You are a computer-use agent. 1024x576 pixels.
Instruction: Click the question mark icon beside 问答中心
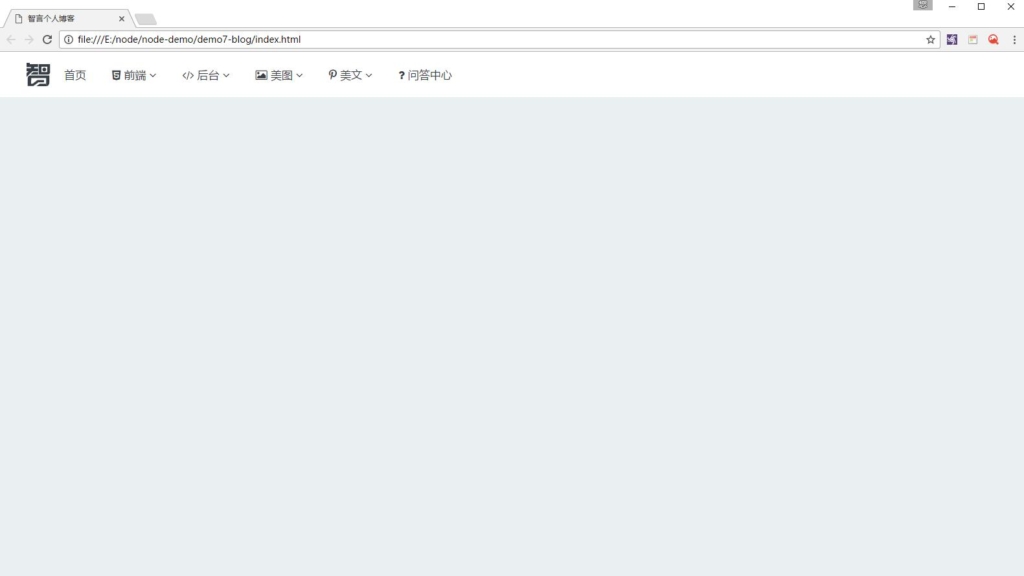tap(402, 76)
